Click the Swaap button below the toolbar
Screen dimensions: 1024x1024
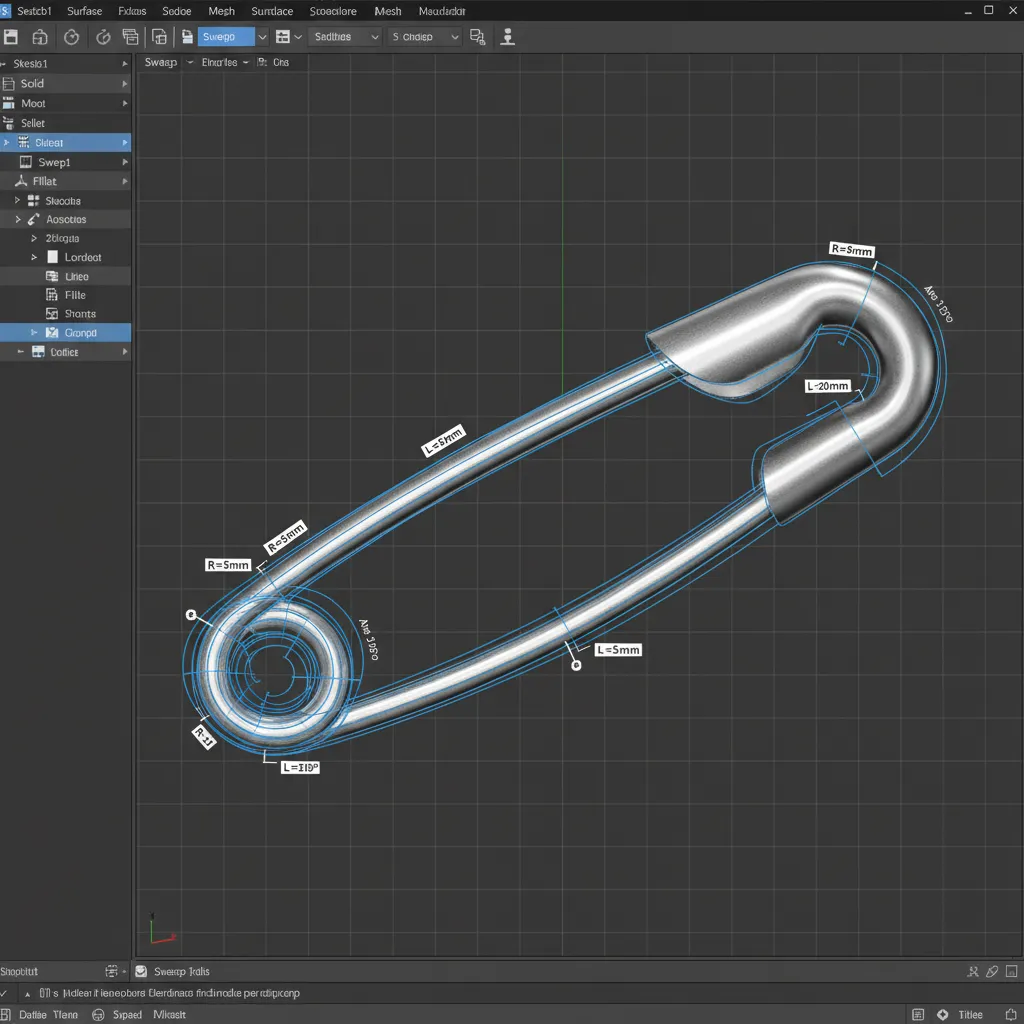point(160,61)
